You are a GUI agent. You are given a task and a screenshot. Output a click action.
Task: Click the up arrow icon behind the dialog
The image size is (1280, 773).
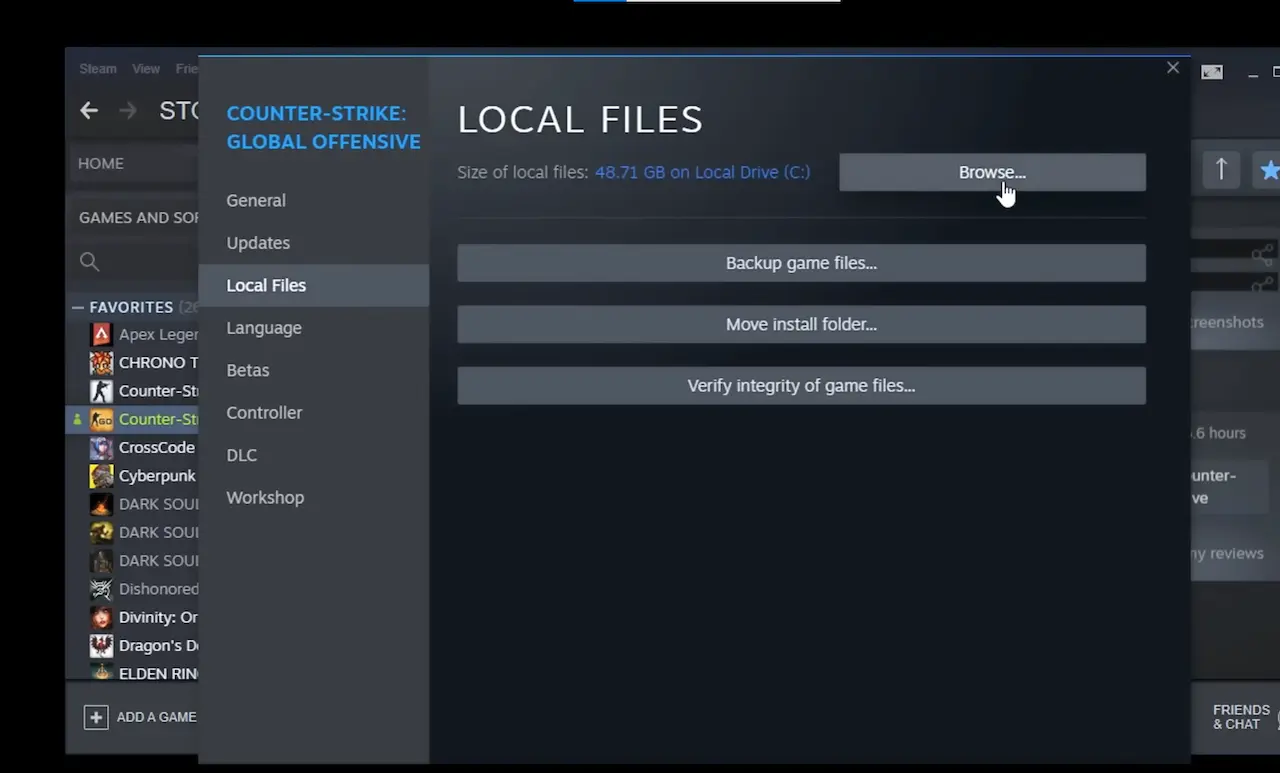click(x=1221, y=170)
